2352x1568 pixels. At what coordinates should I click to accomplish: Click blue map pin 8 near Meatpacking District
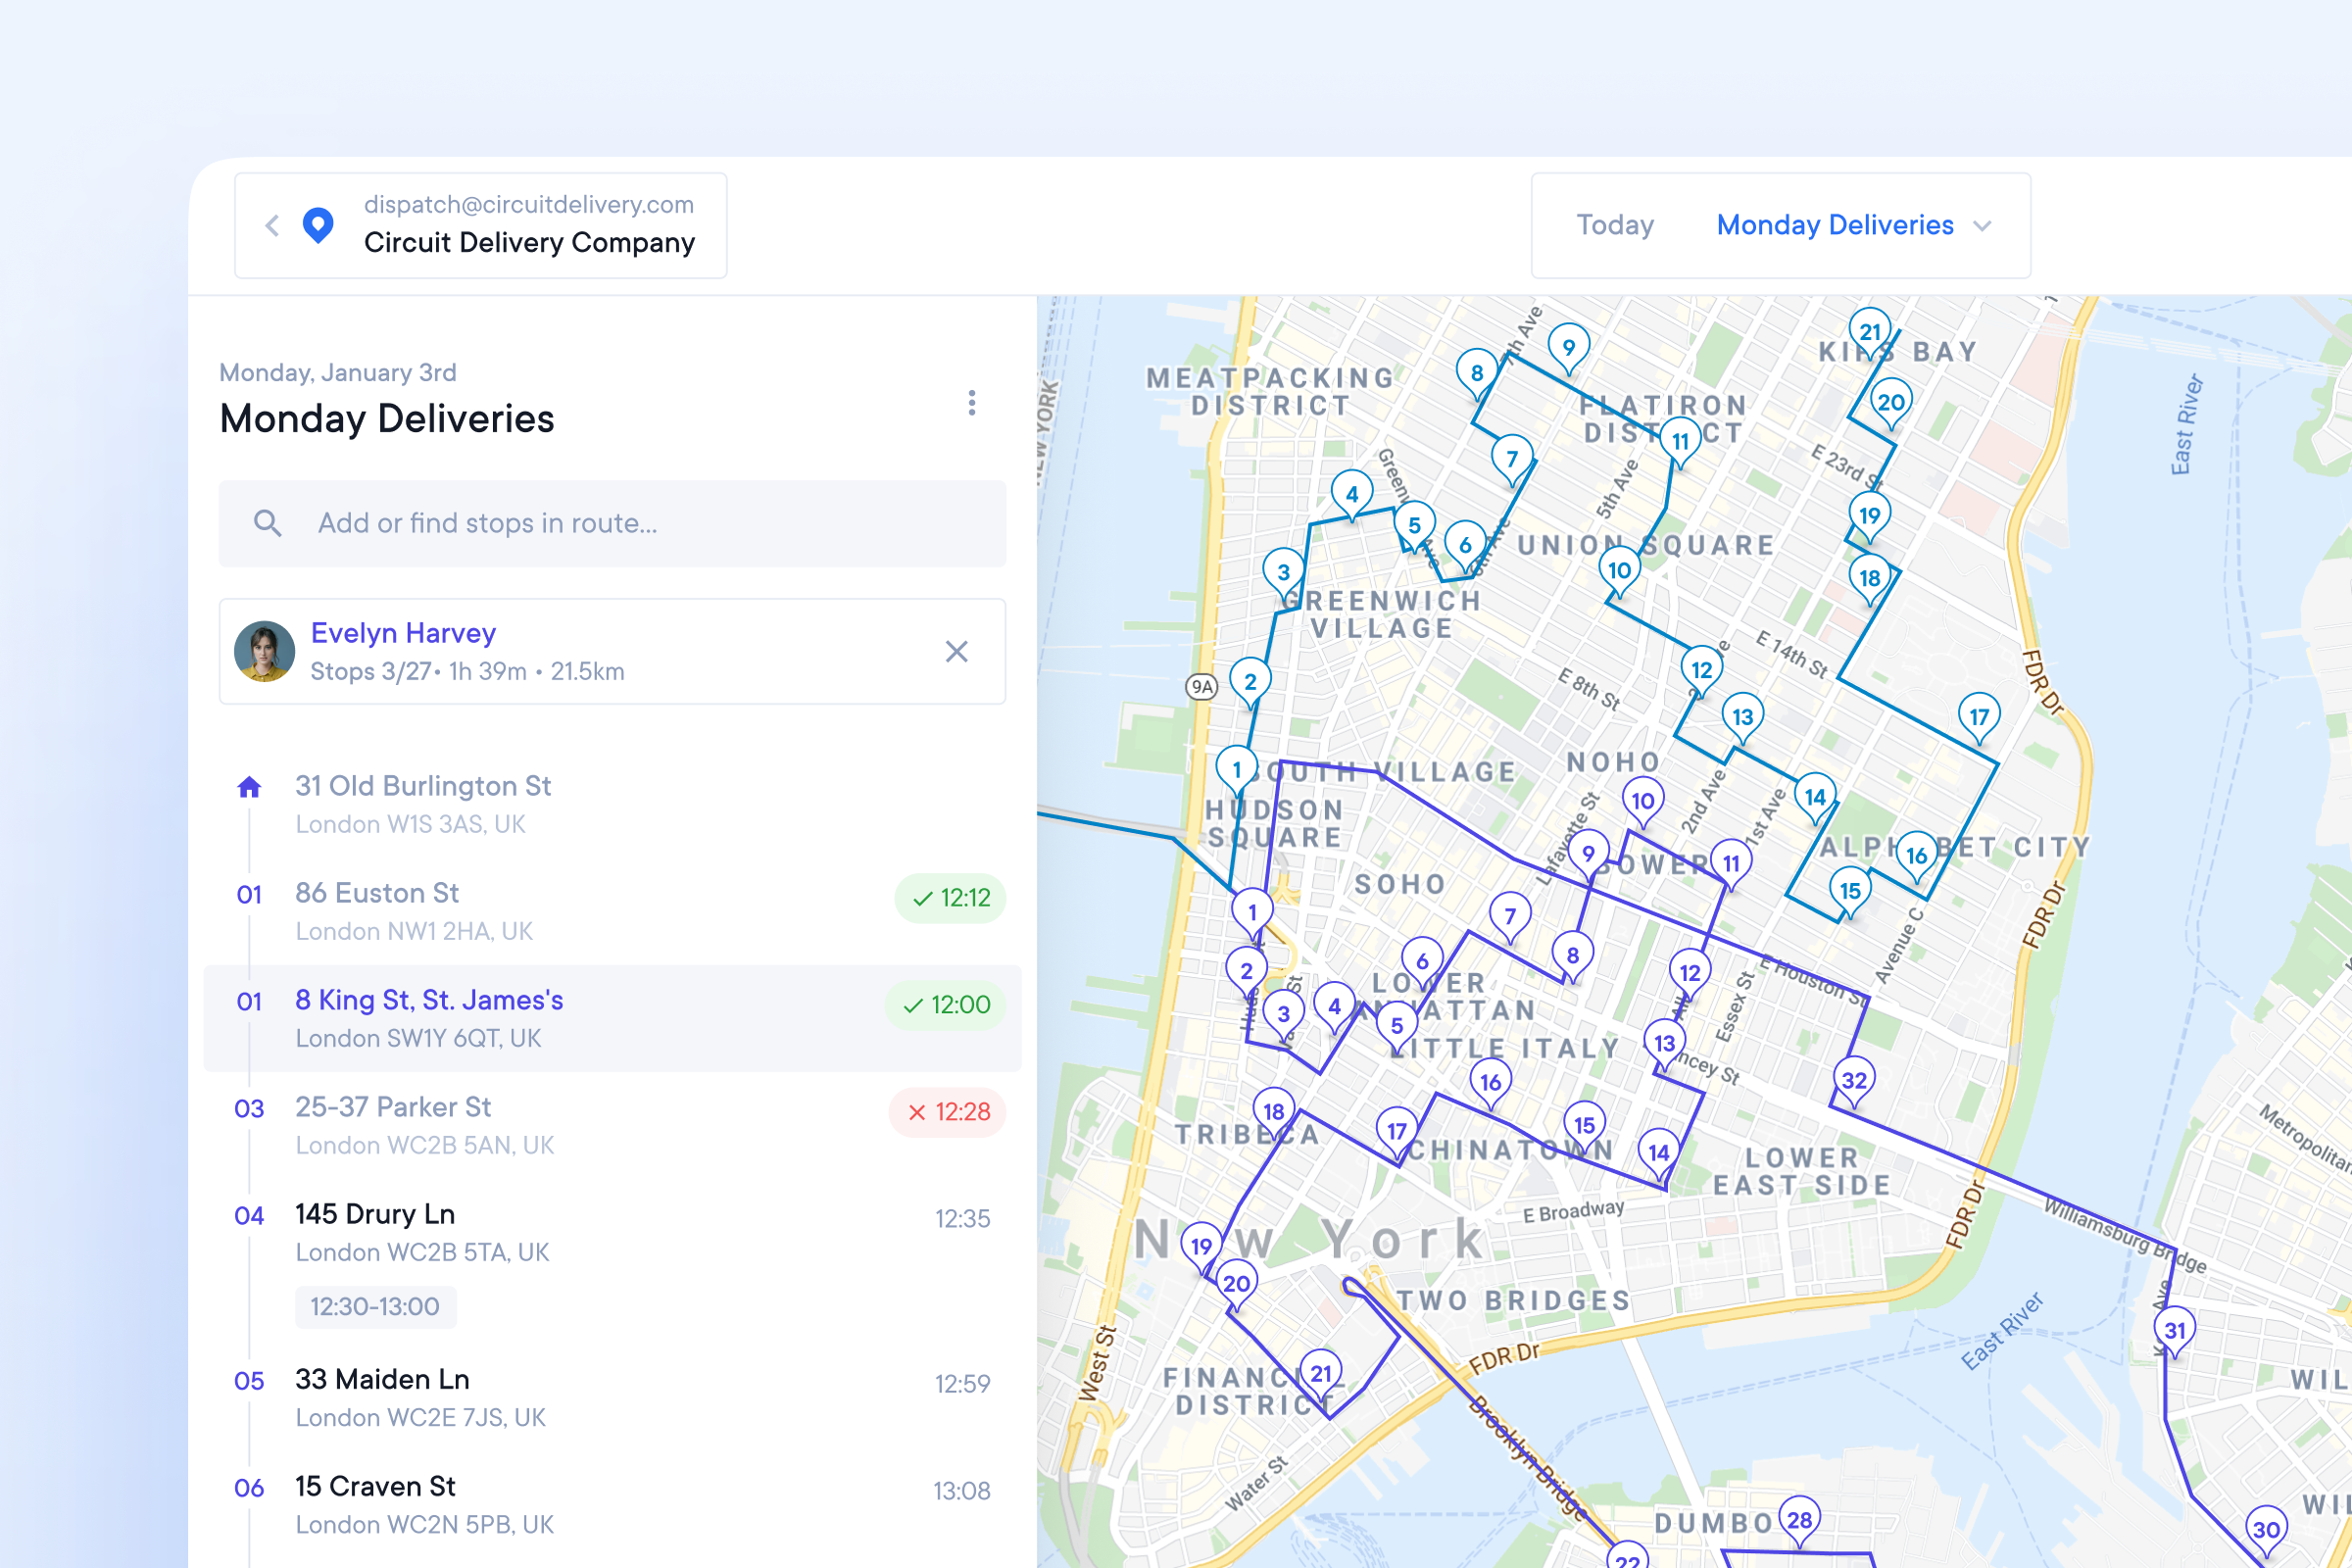pyautogui.click(x=1477, y=373)
